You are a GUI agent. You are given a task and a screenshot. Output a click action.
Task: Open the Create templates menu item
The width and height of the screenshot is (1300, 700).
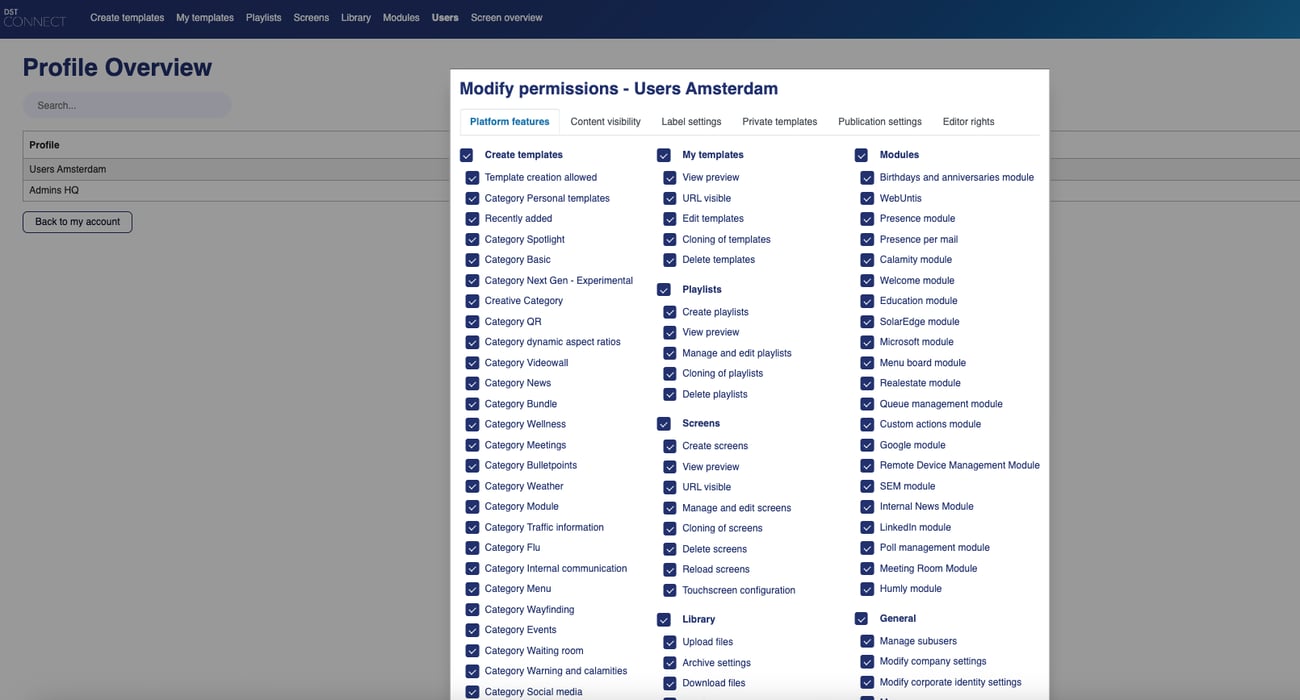click(x=127, y=18)
